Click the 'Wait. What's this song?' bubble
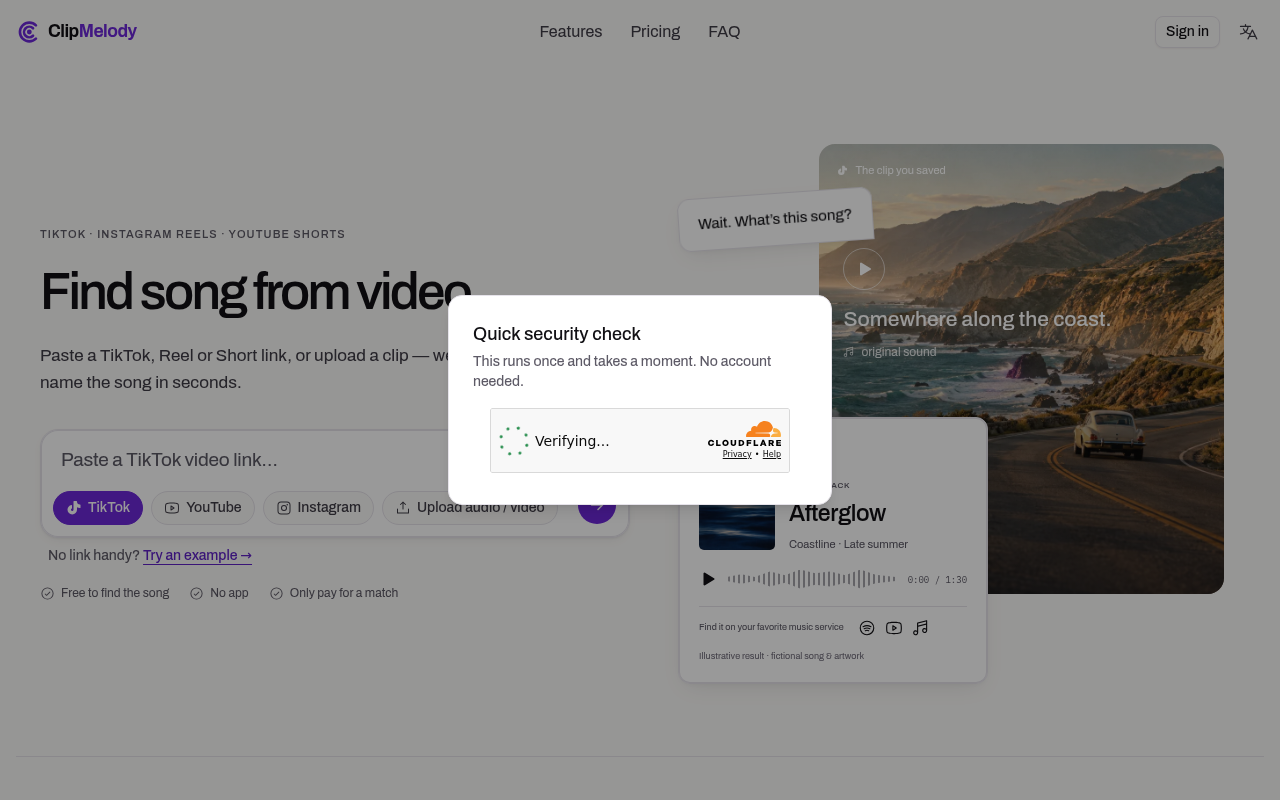1280x800 pixels. pos(775,218)
